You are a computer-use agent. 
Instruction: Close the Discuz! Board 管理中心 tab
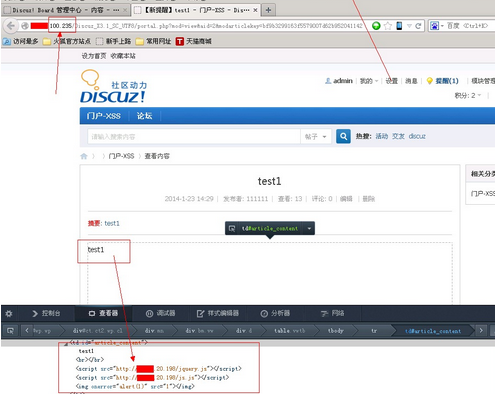(125, 10)
